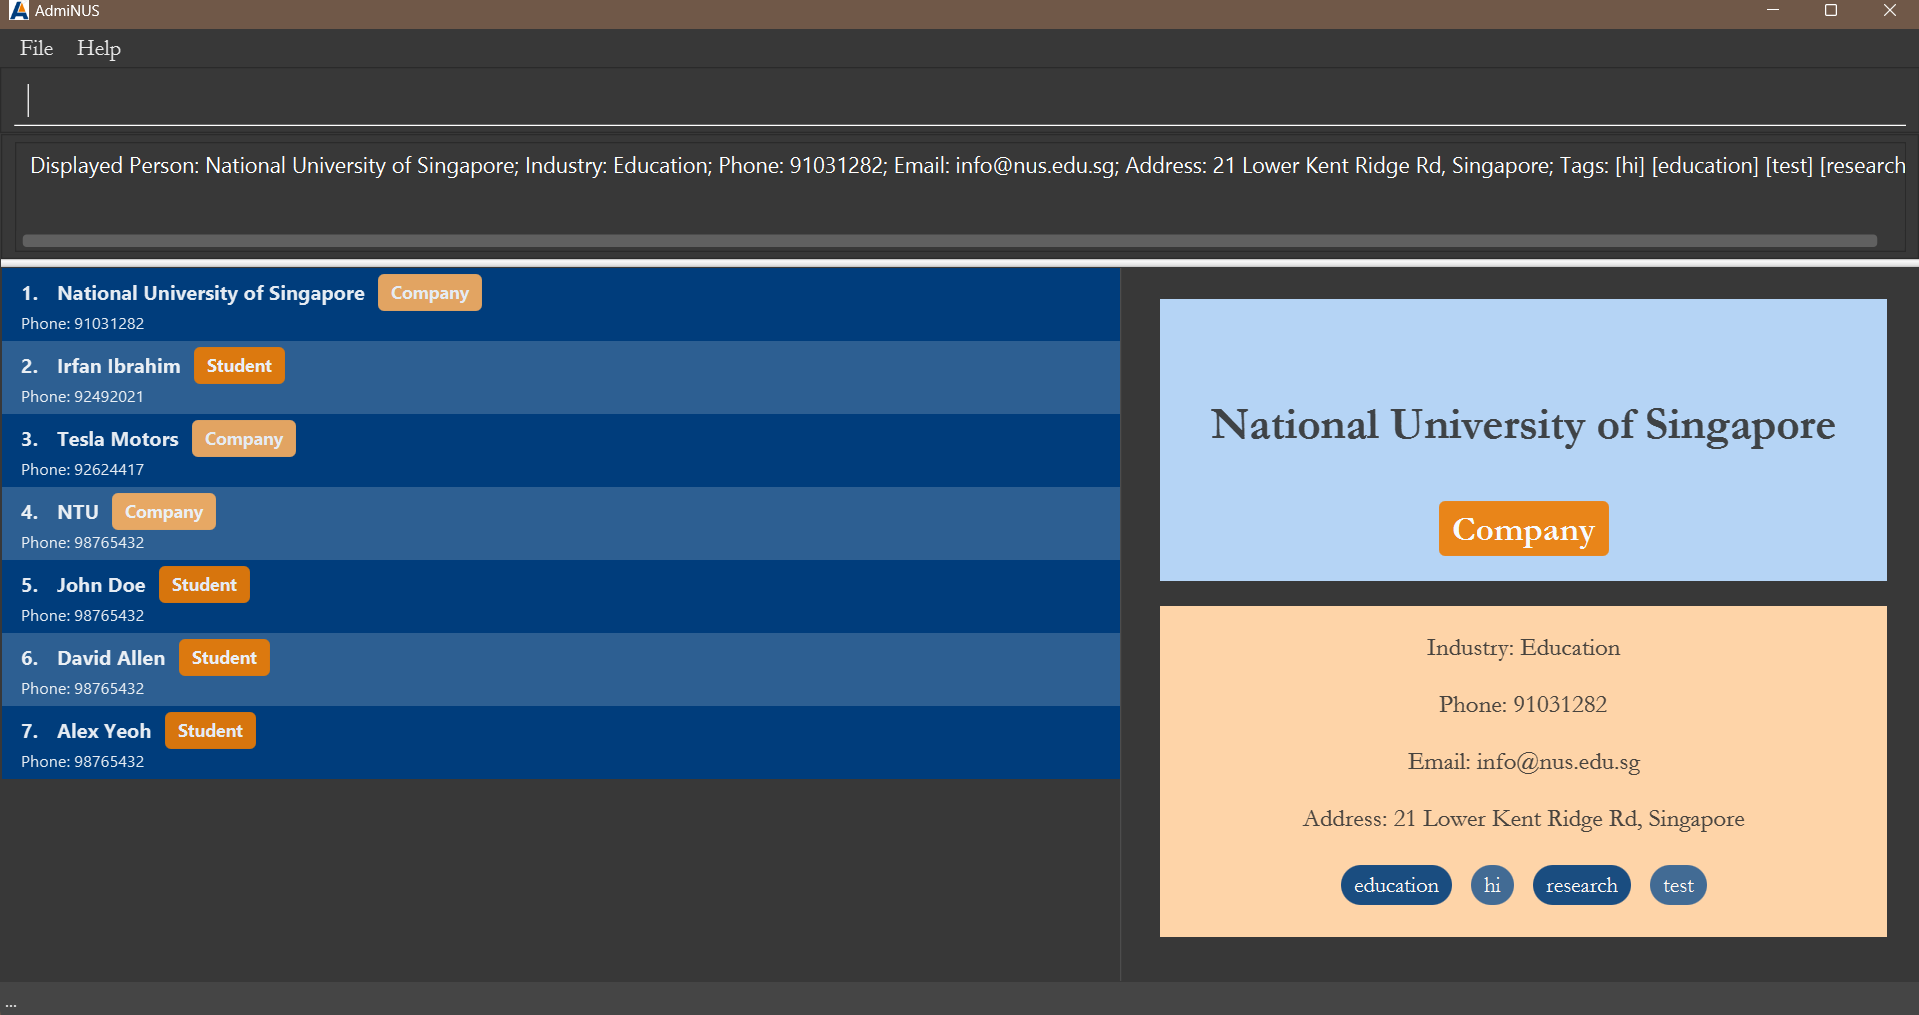Click the Address: 21 Lower Kent Ridge line
Screen dimensions: 1919x1015
1523,819
